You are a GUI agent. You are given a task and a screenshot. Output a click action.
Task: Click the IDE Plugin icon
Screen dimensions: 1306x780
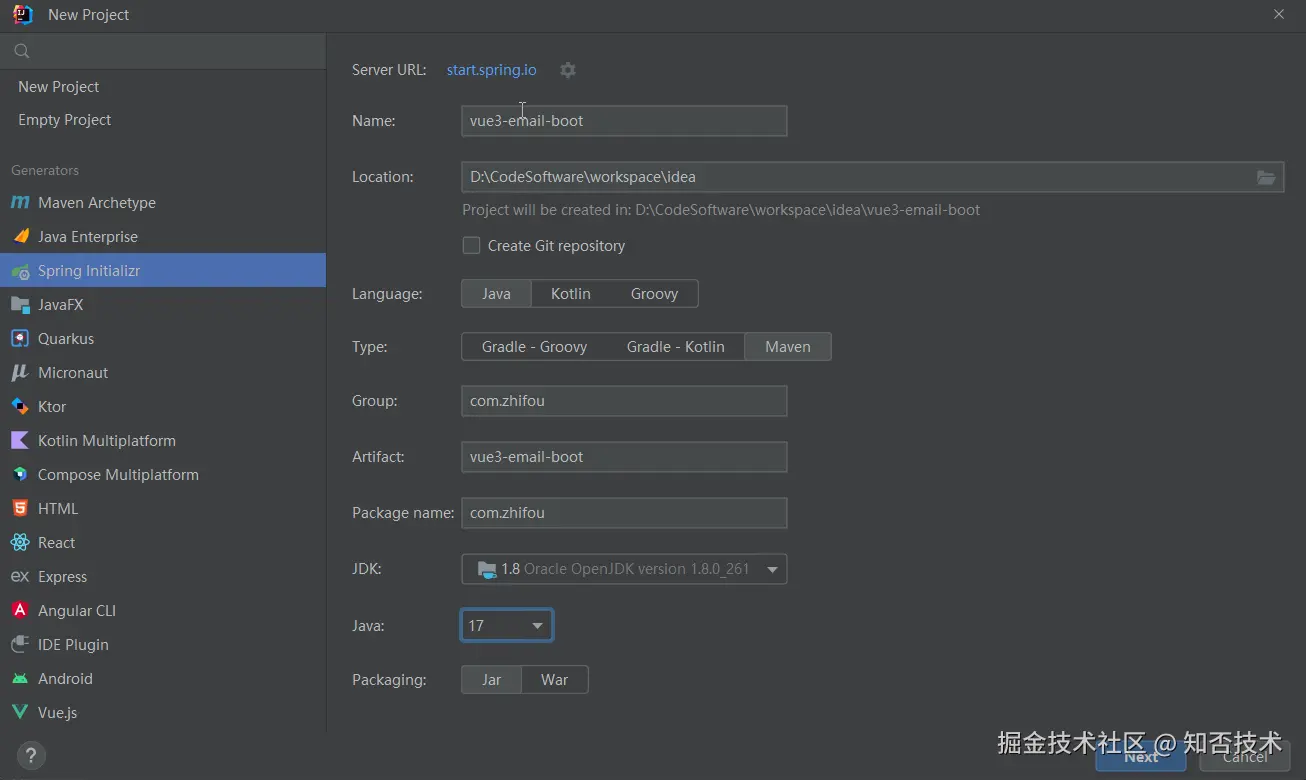[x=20, y=645]
